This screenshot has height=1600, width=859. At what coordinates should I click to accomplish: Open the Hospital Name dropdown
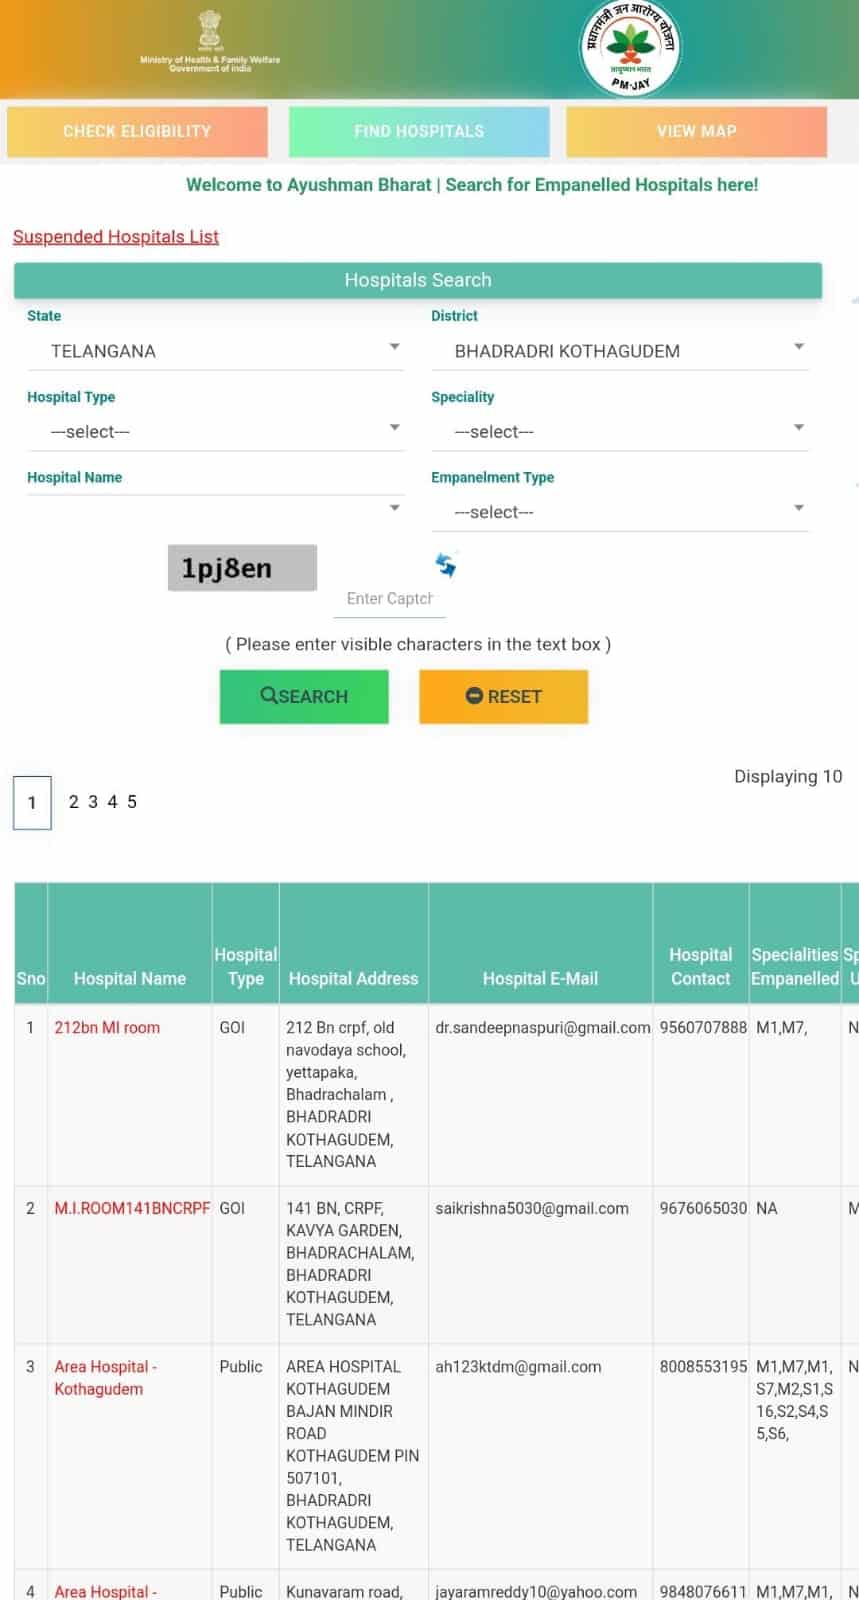click(x=215, y=508)
